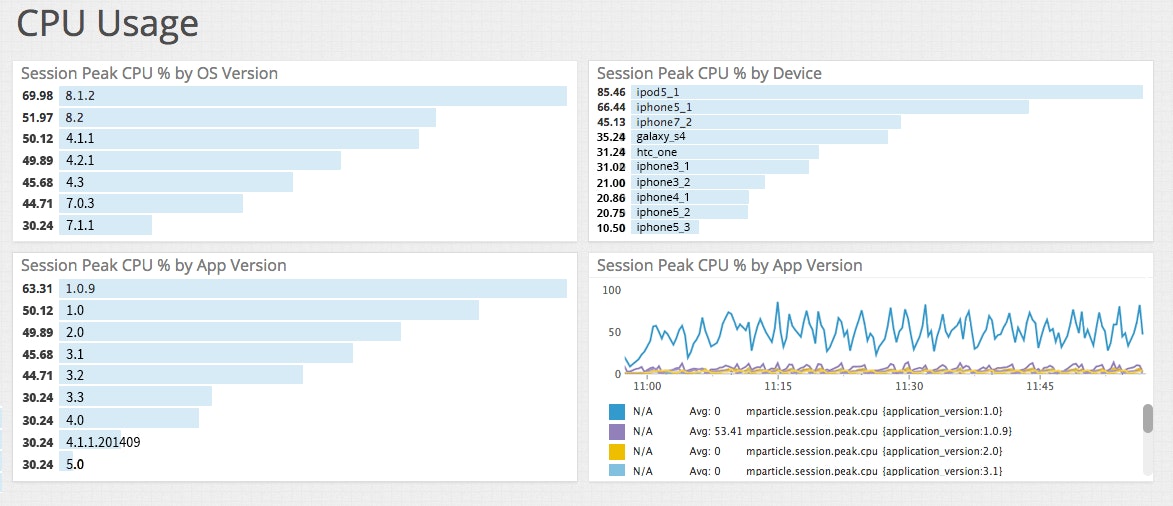Click the 7.1.1 OS version bar
1173x506 pixels.
click(106, 225)
